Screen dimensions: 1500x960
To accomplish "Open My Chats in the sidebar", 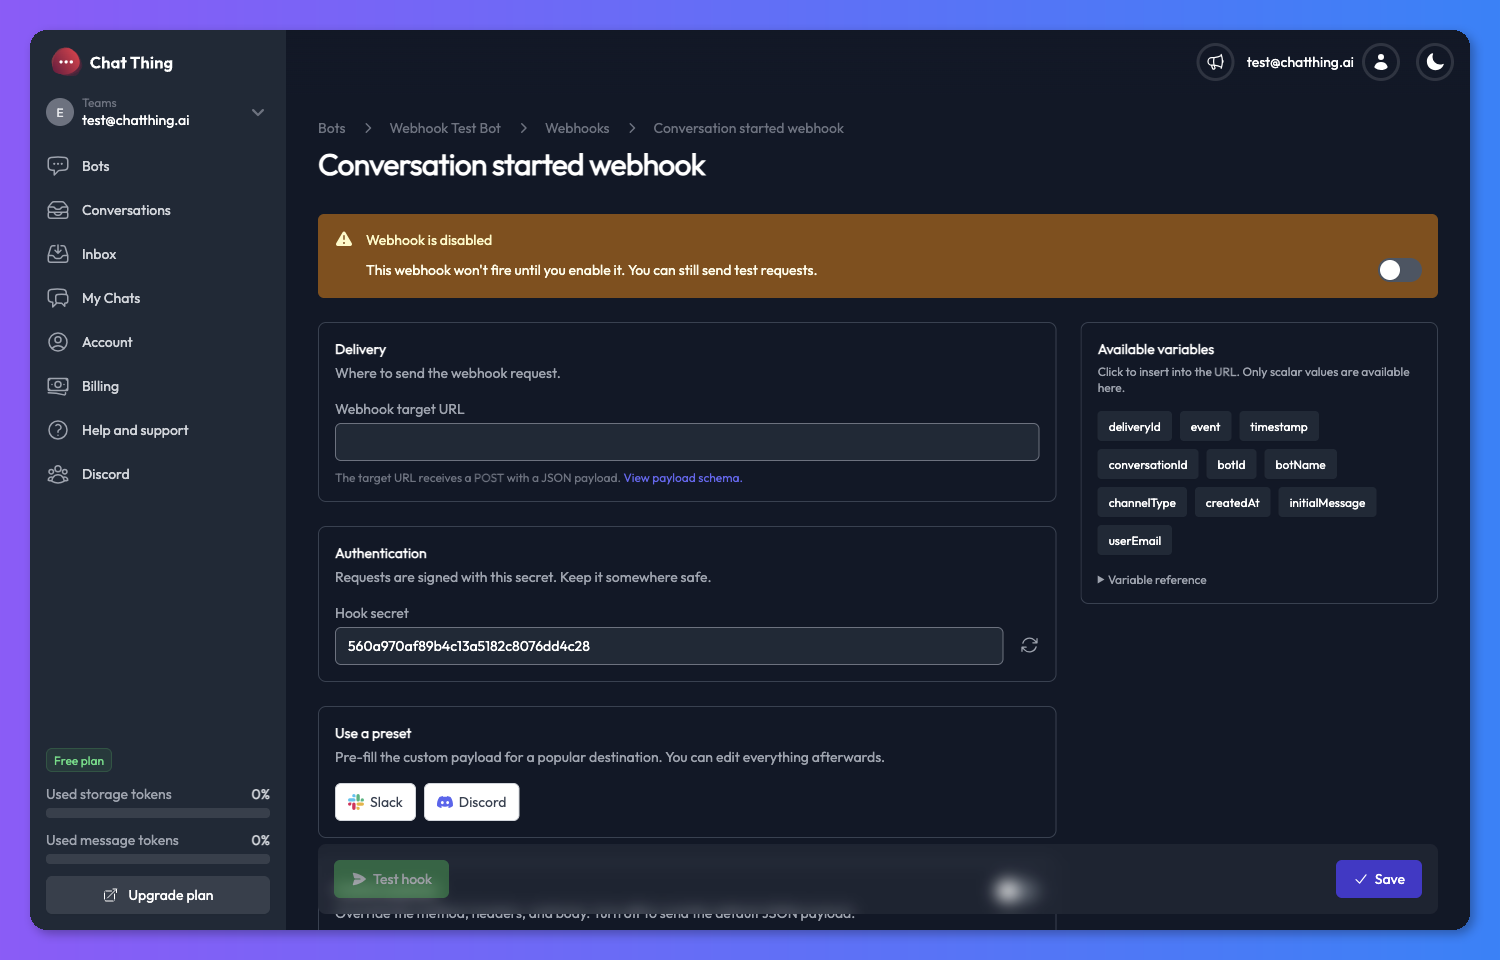I will [x=158, y=298].
